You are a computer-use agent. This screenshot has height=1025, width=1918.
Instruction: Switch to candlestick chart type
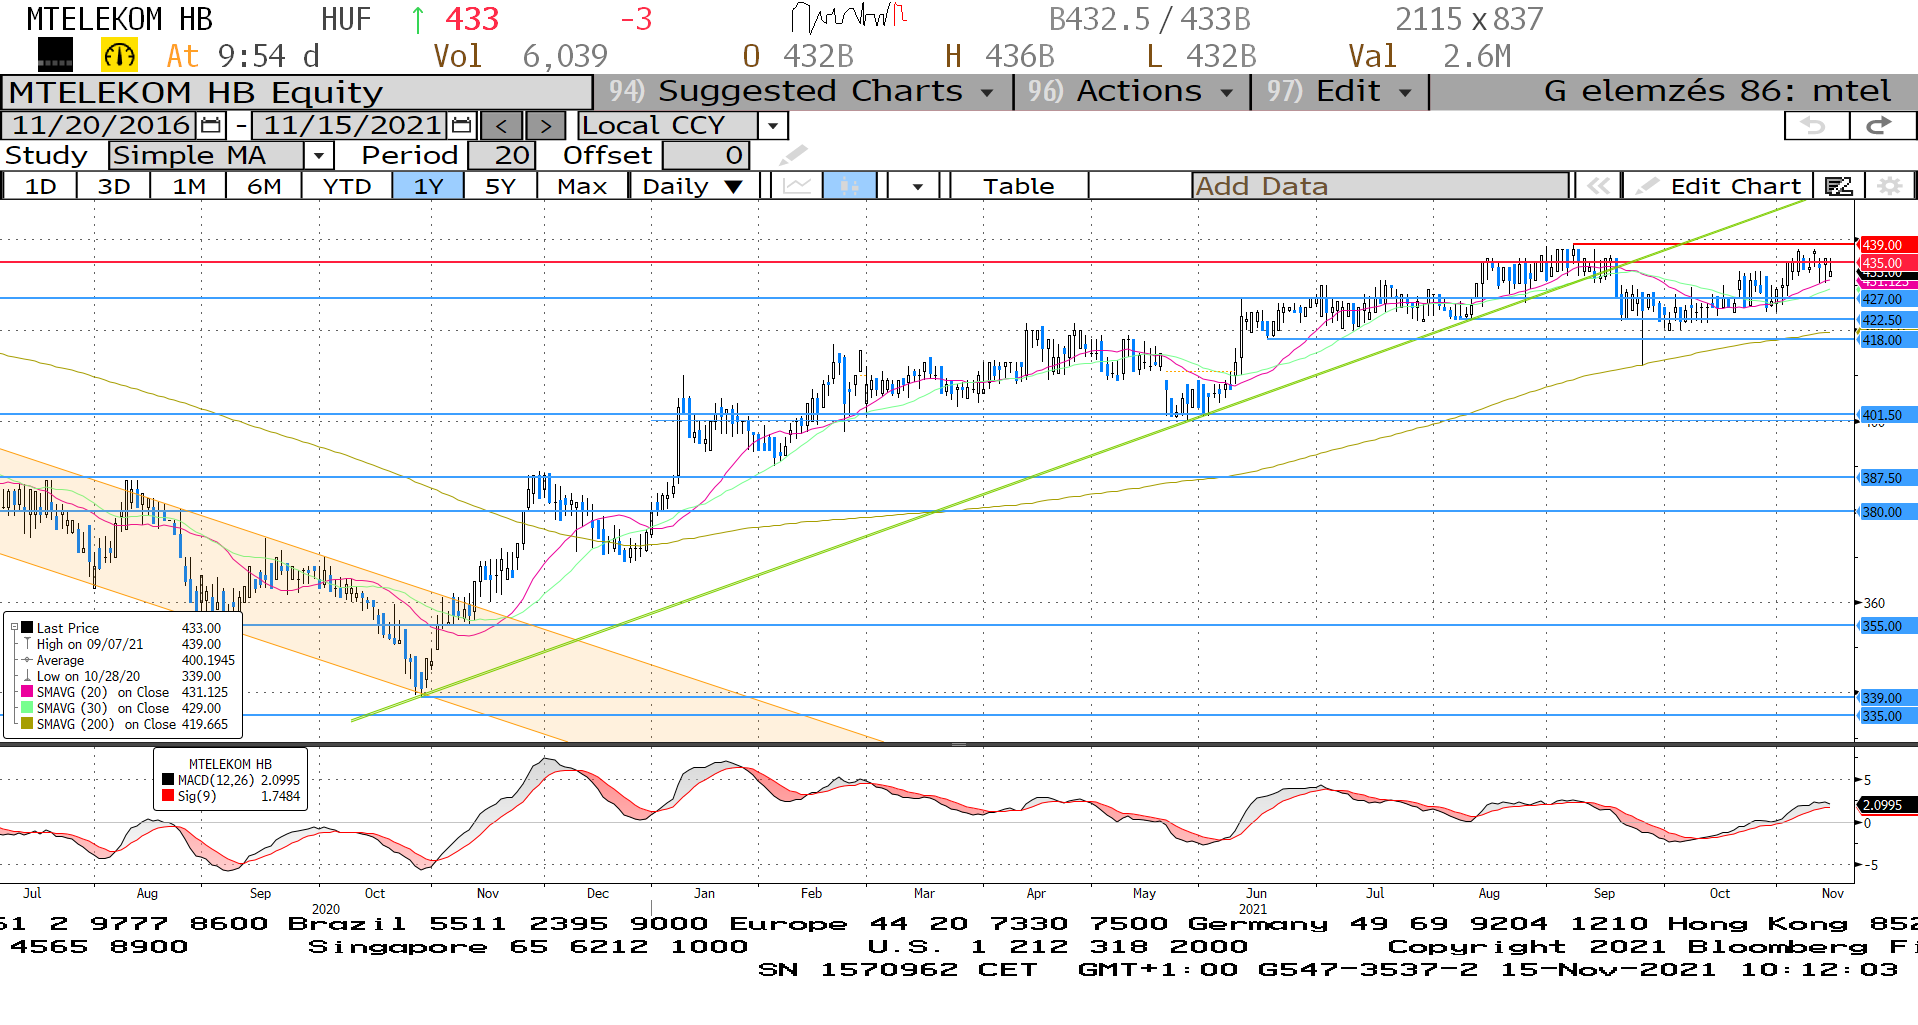pos(849,186)
